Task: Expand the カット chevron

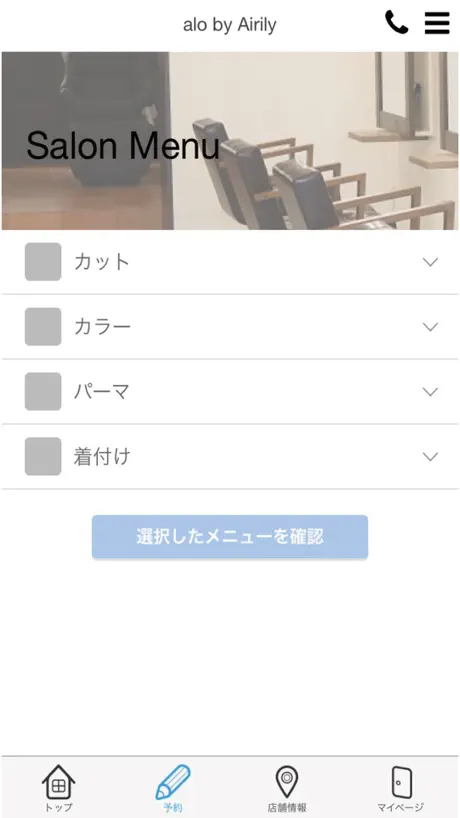Action: click(x=430, y=262)
